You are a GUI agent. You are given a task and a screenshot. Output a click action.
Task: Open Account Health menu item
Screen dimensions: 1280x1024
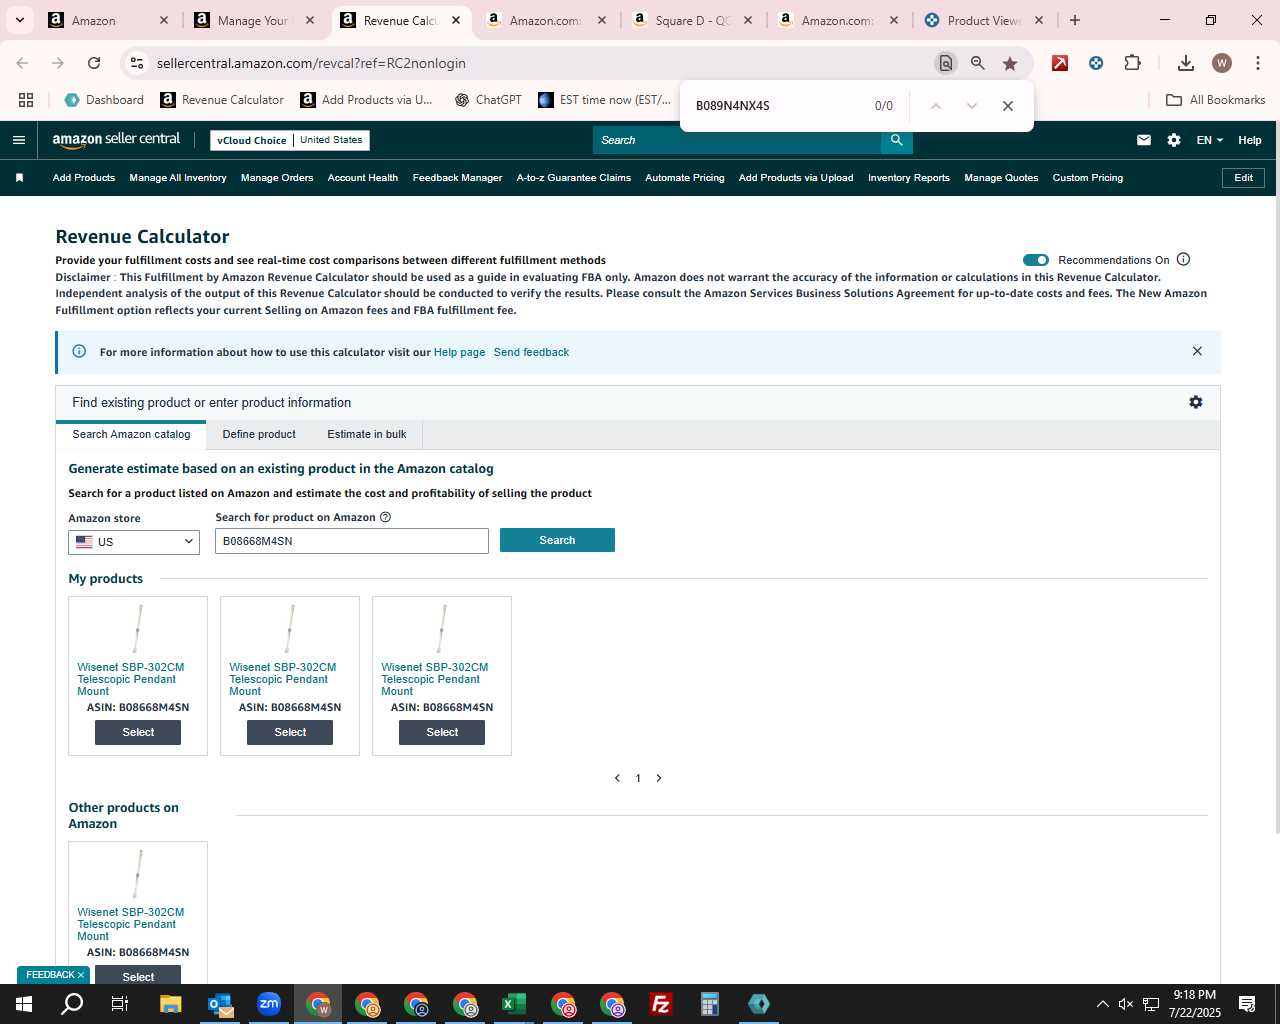(x=363, y=178)
